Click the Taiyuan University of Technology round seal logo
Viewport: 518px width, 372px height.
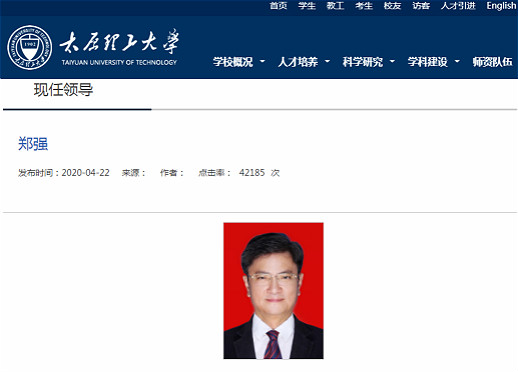30,48
